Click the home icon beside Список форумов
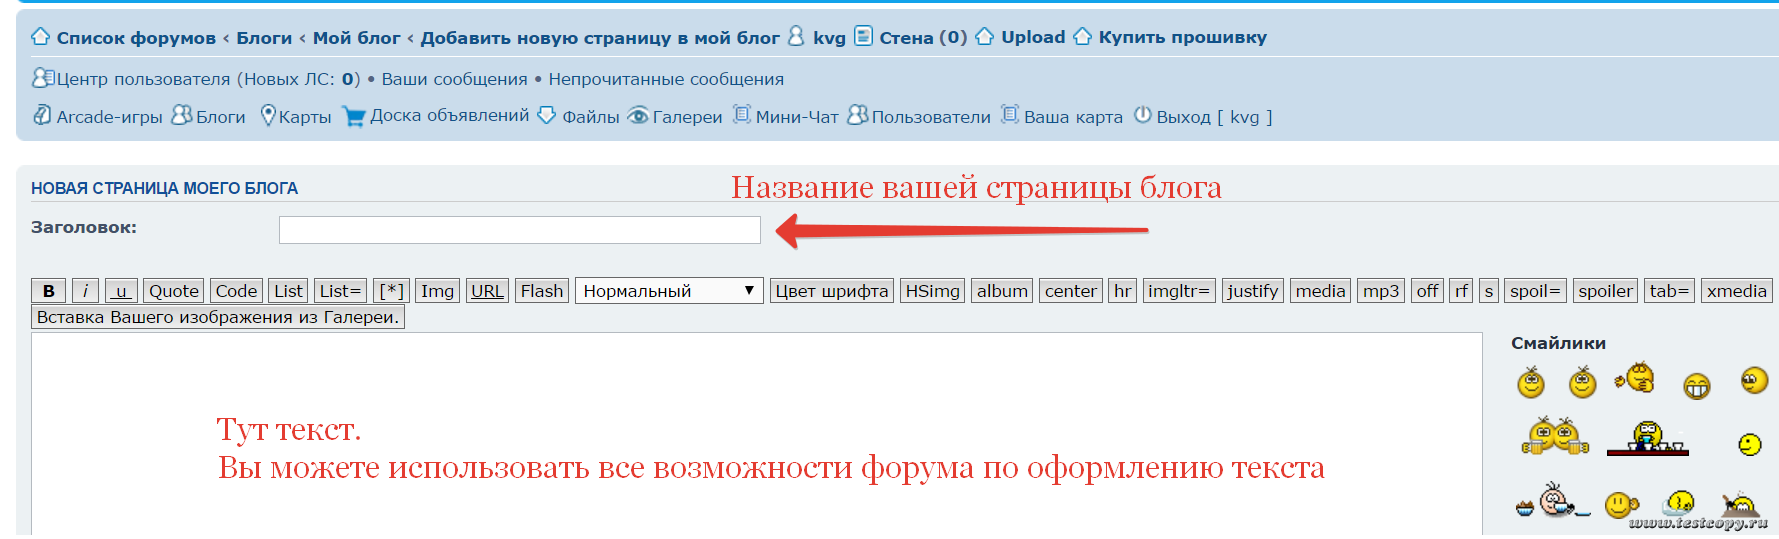Screen dimensions: 1779x539 40,37
